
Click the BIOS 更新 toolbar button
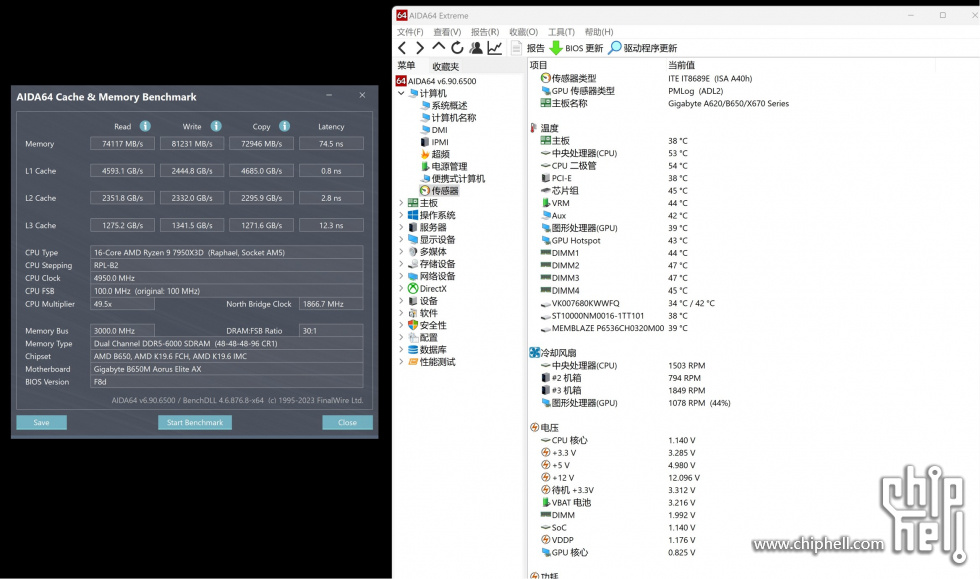coord(576,48)
